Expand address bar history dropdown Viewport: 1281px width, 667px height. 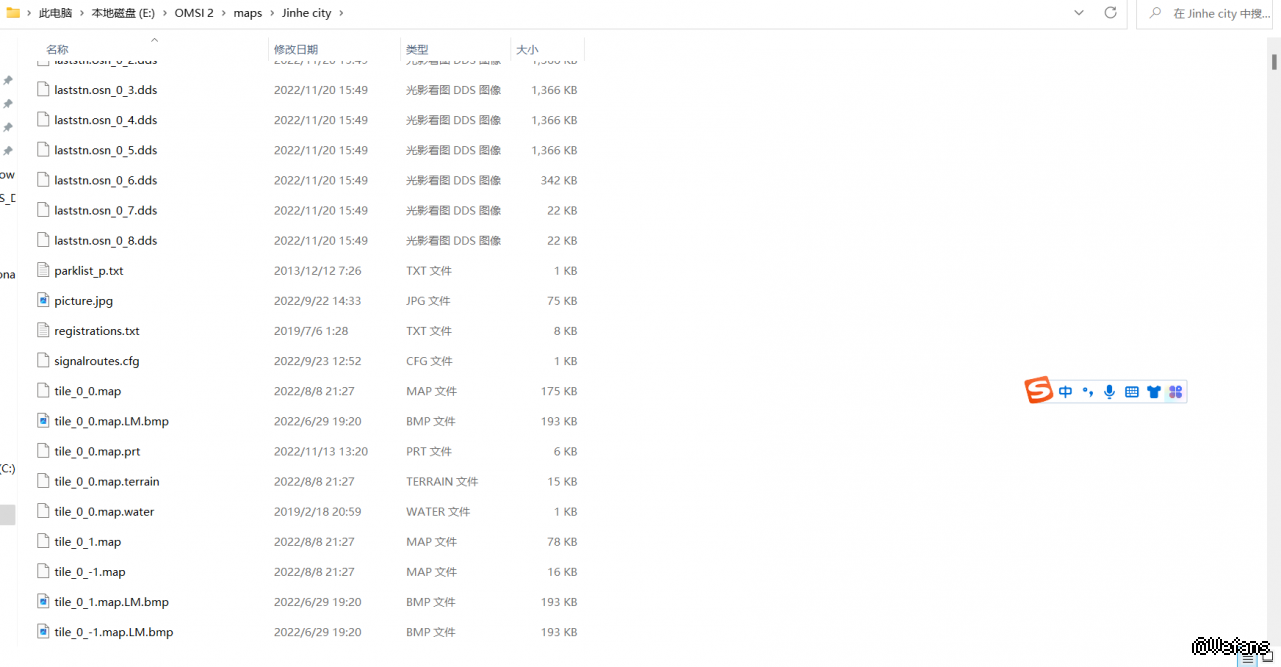(x=1079, y=13)
